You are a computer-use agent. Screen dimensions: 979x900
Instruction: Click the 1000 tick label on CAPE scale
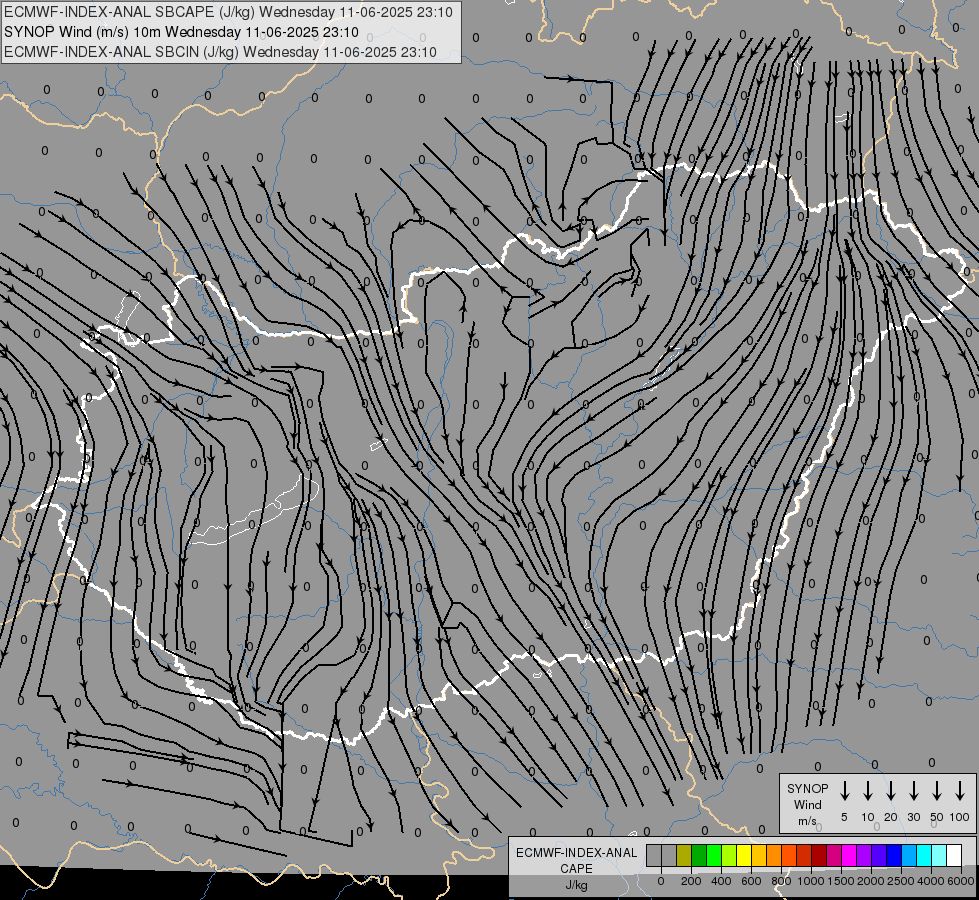pyautogui.click(x=811, y=881)
